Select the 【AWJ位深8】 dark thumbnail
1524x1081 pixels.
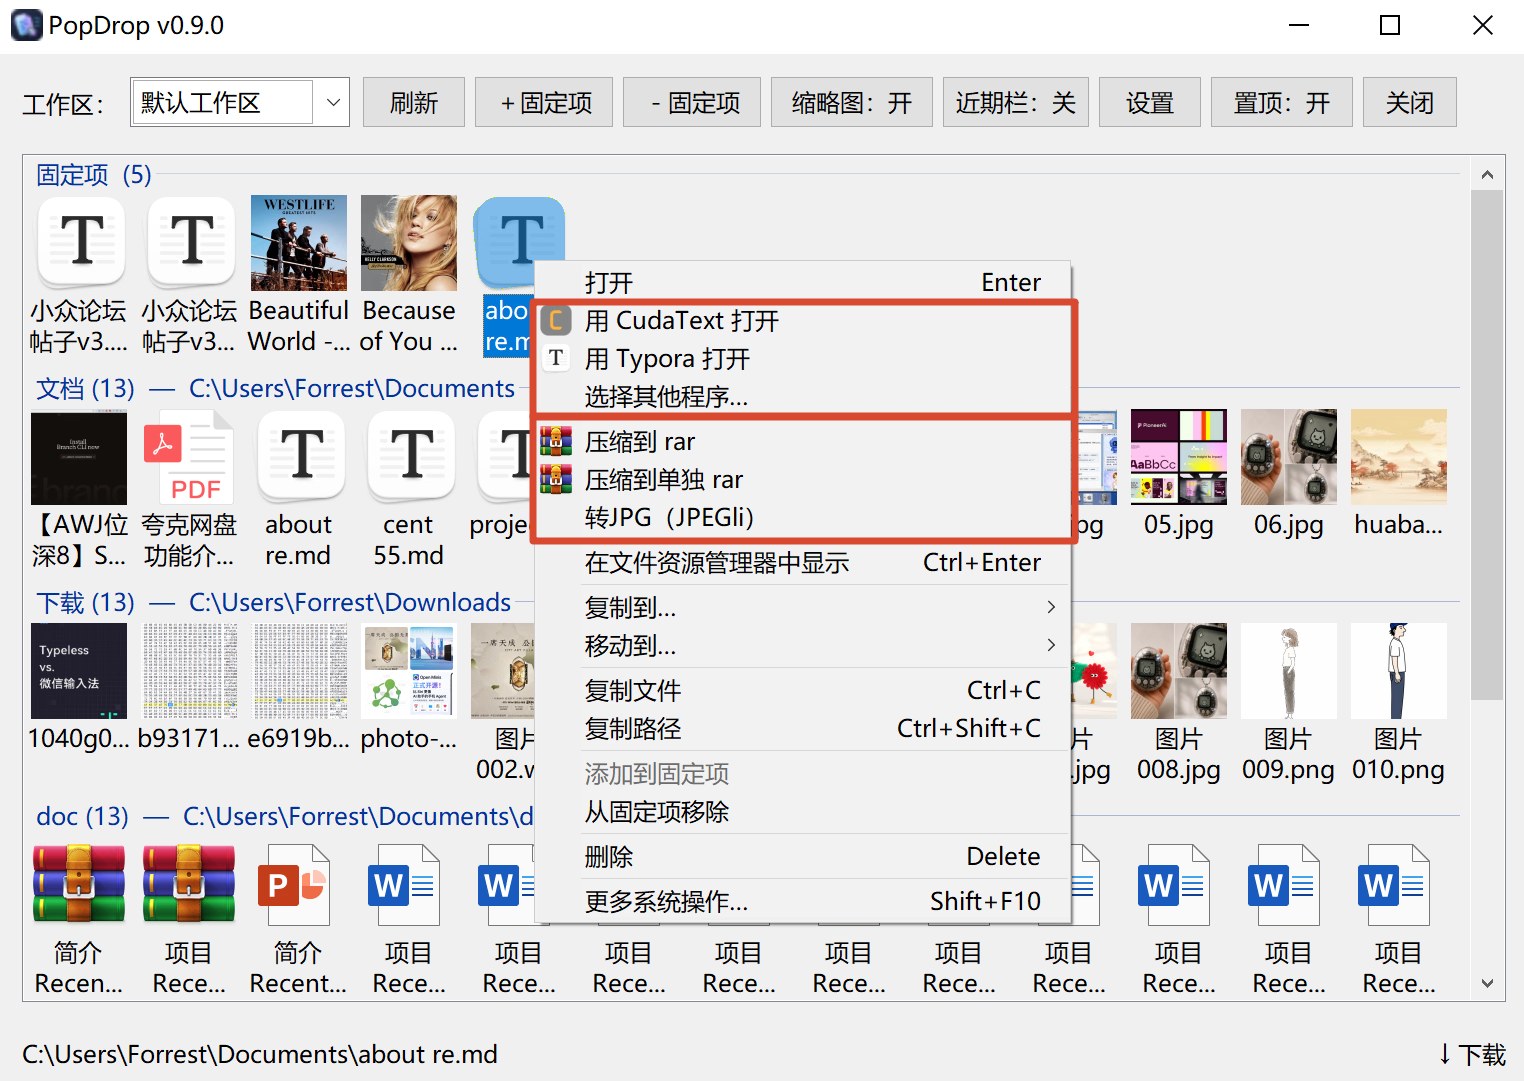79,457
